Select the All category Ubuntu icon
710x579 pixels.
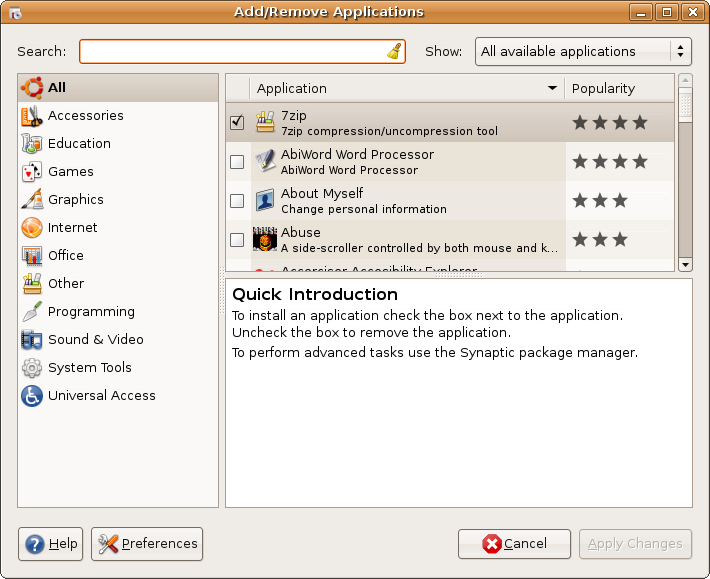tap(32, 87)
